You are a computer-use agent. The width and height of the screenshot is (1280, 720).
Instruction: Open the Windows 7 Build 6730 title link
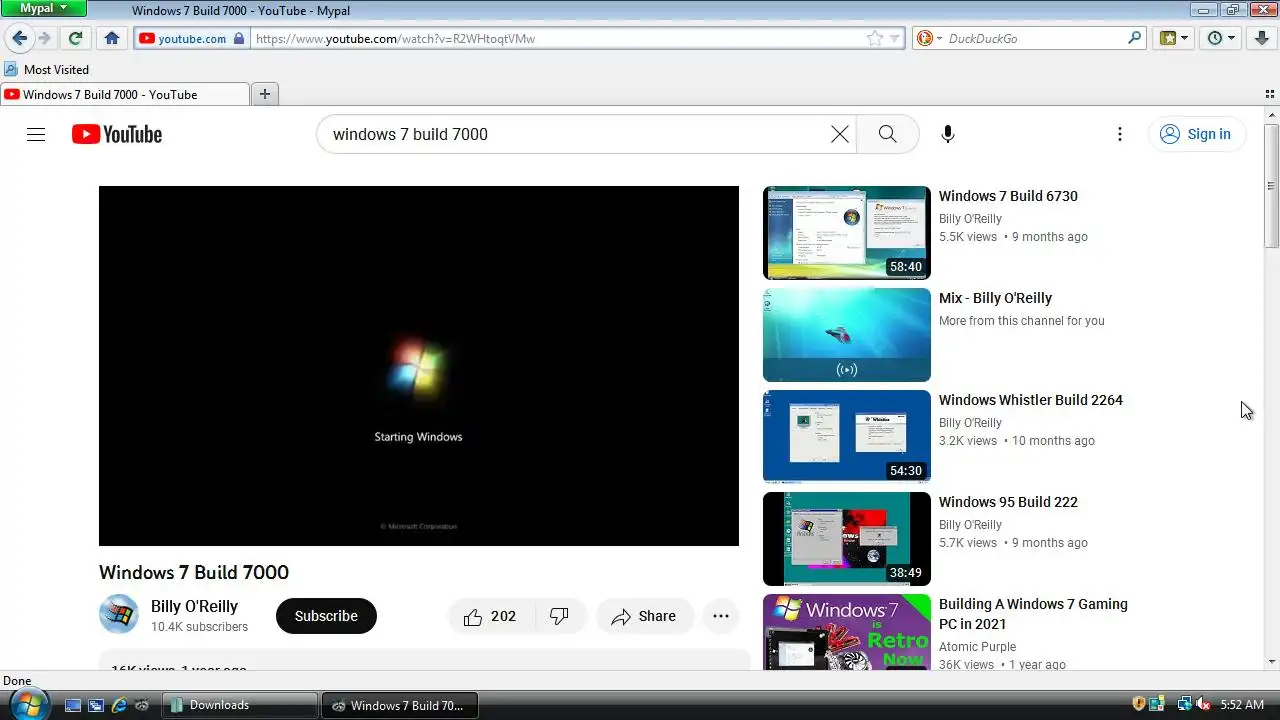pos(1008,196)
